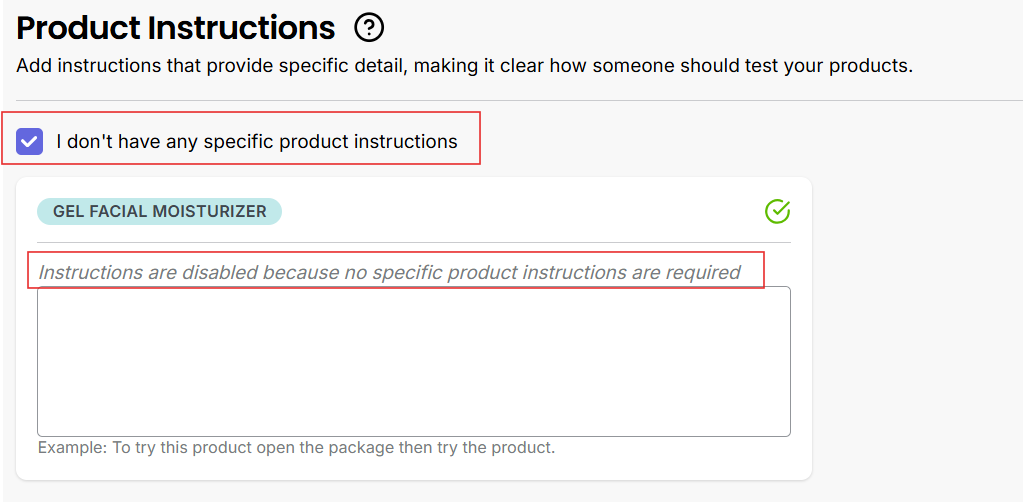Image resolution: width=1023 pixels, height=502 pixels.
Task: Click the "I don't have any specific product instructions" label
Action: coord(256,141)
